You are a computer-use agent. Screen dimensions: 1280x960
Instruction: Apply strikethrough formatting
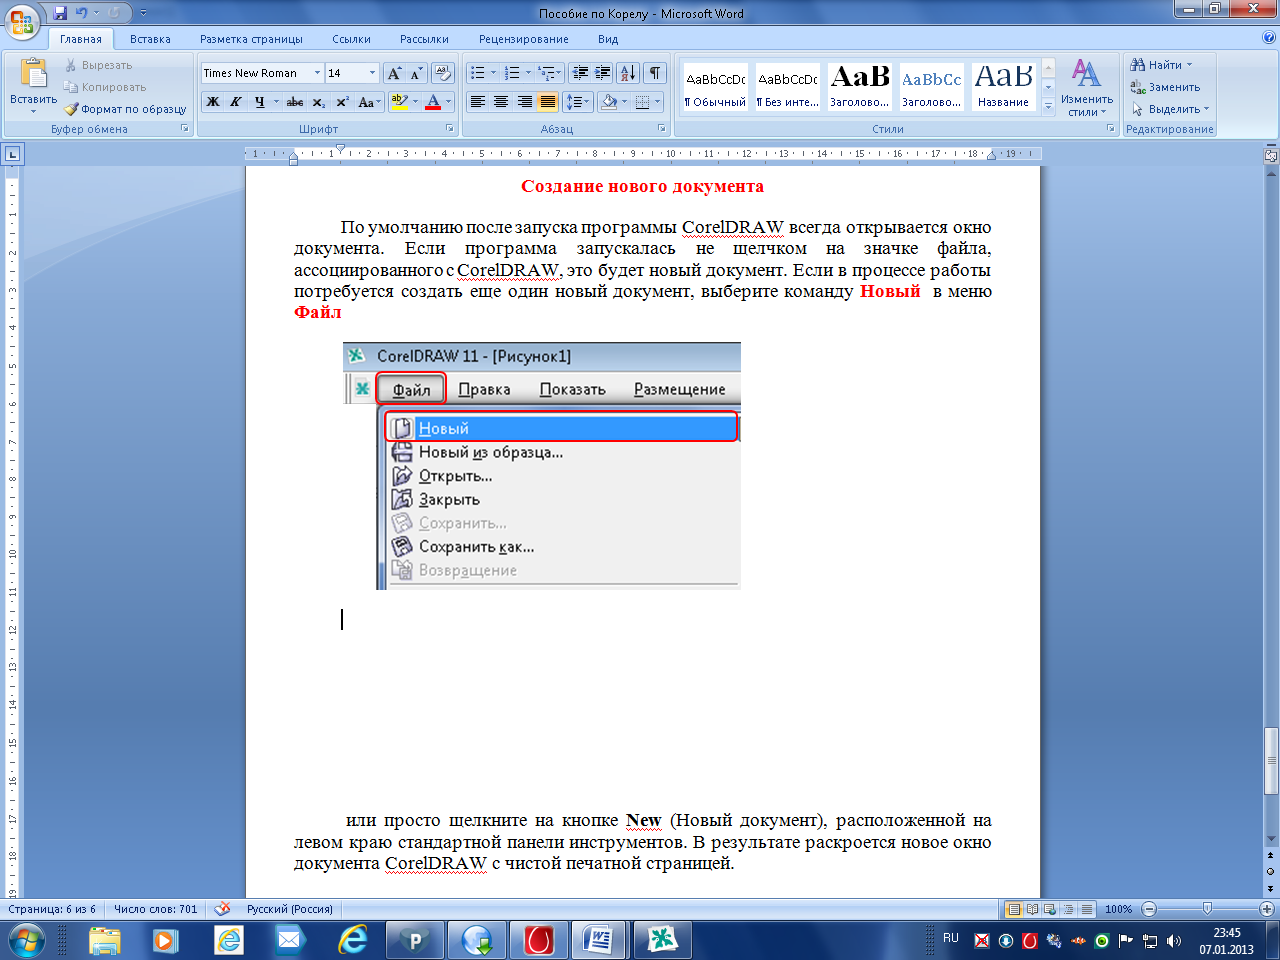[295, 102]
